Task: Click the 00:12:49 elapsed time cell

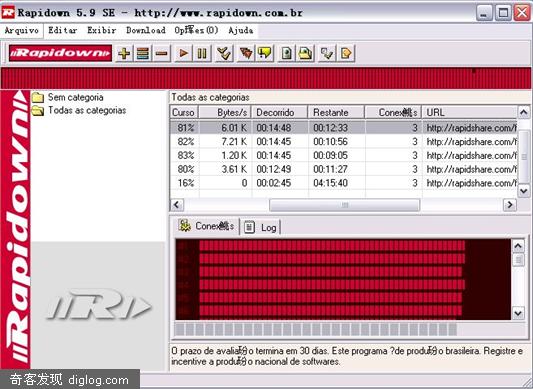Action: (x=274, y=169)
